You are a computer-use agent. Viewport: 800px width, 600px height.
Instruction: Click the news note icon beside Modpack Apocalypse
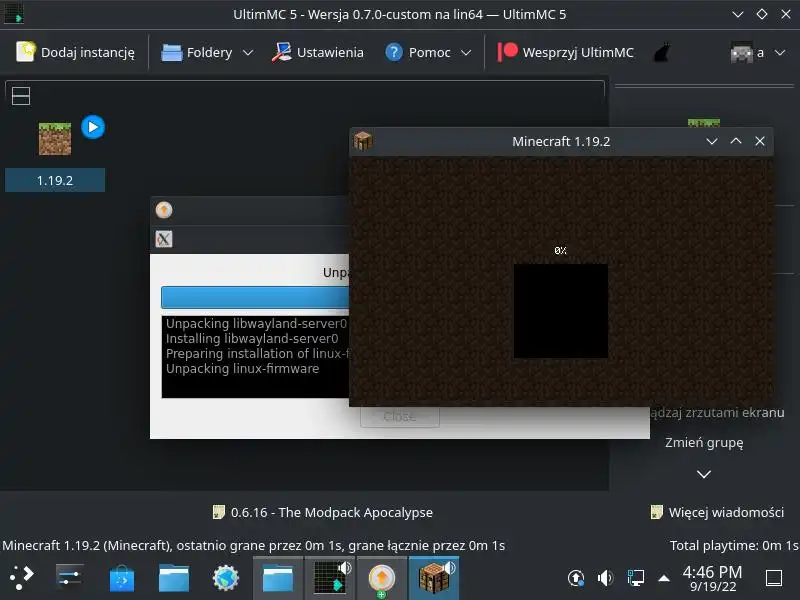[x=218, y=512]
